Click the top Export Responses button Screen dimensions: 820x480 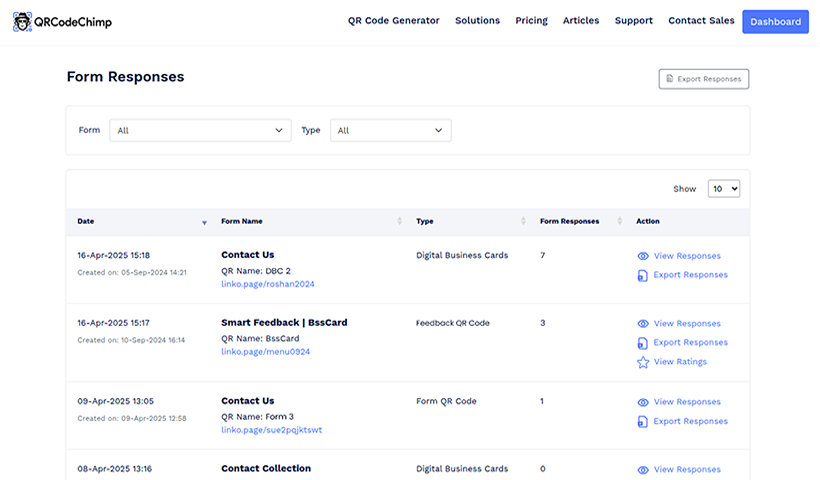pos(704,79)
